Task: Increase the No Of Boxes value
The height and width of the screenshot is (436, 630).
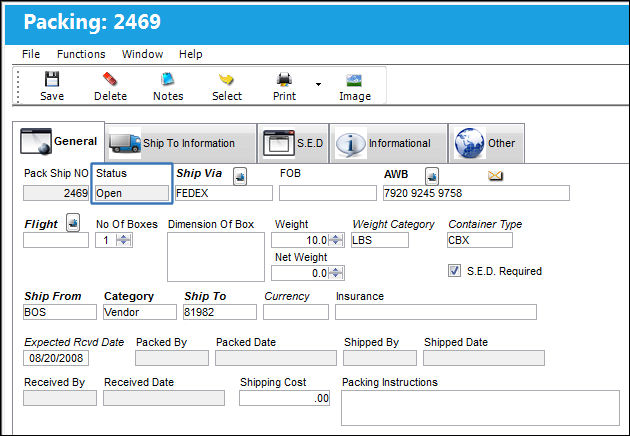Action: tap(123, 237)
